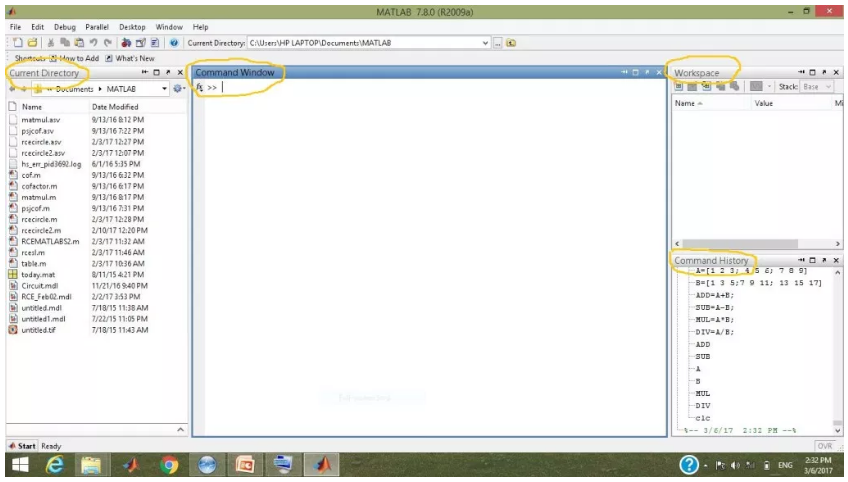848x482 pixels.
Task: Select file rcecircle2.asv
Action: 43,153
